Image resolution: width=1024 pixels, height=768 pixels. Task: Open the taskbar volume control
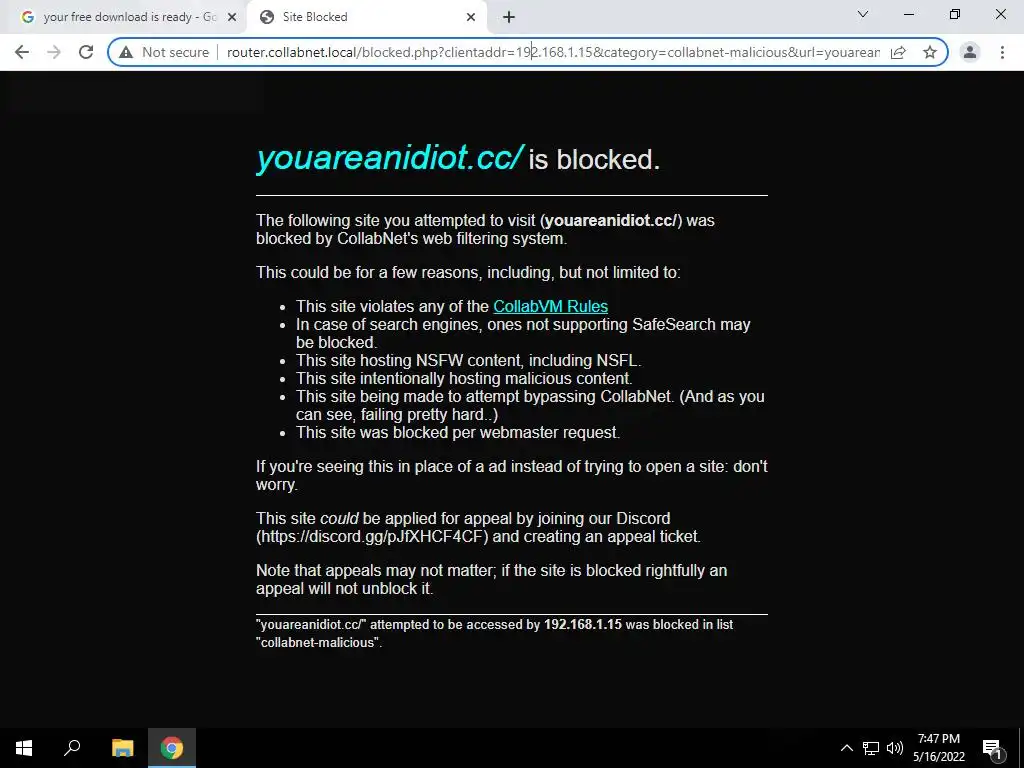pyautogui.click(x=895, y=748)
